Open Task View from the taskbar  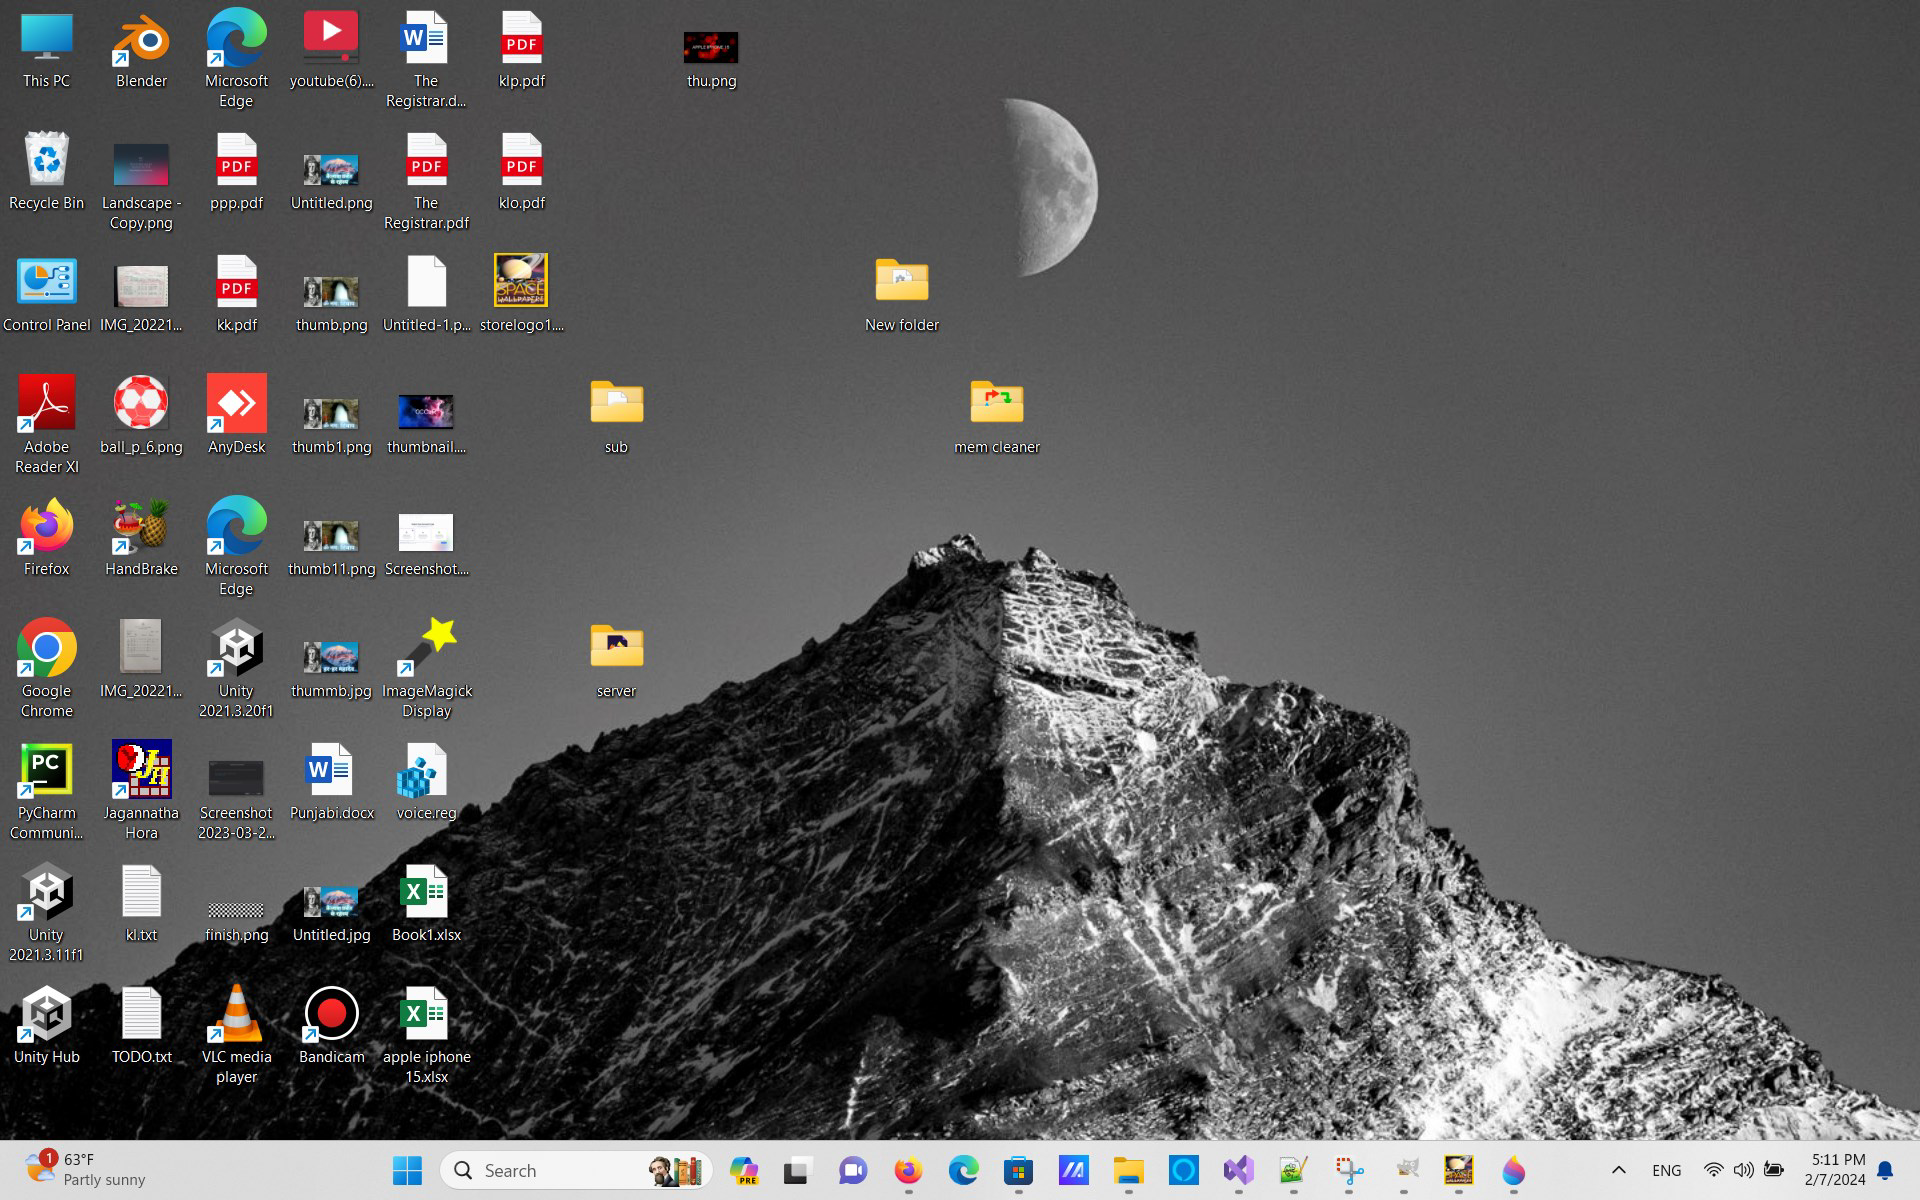coord(797,1170)
